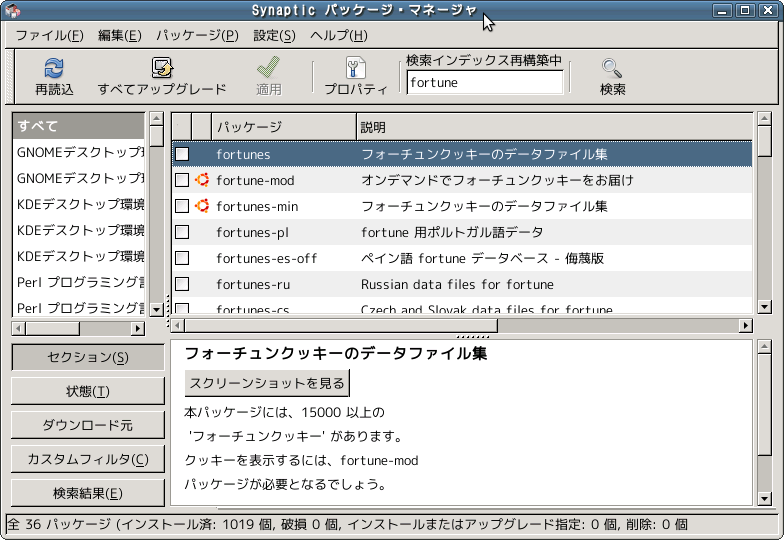Viewport: 784px width, 540px height.
Task: Click the up arrow on the description pane scrollbar
Action: [x=764, y=346]
